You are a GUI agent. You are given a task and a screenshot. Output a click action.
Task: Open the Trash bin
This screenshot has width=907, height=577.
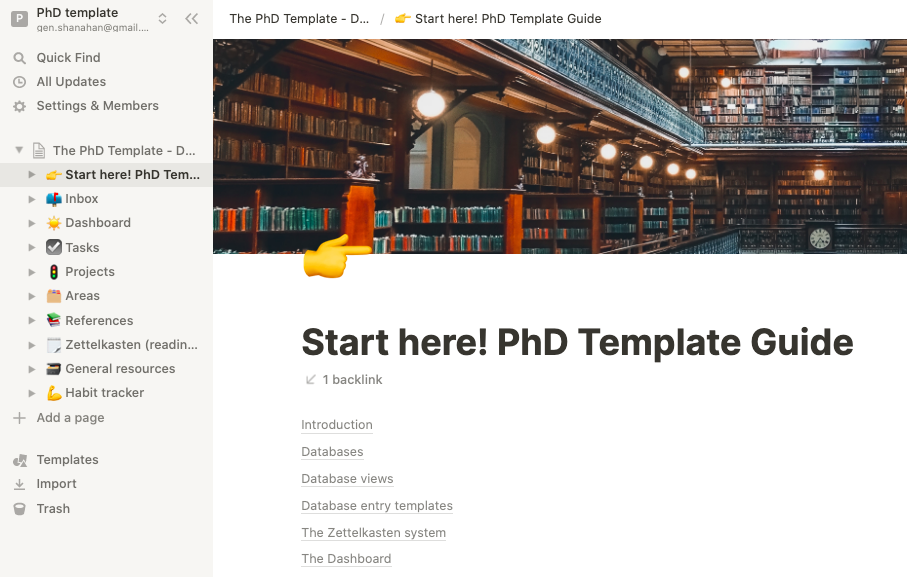(19, 509)
